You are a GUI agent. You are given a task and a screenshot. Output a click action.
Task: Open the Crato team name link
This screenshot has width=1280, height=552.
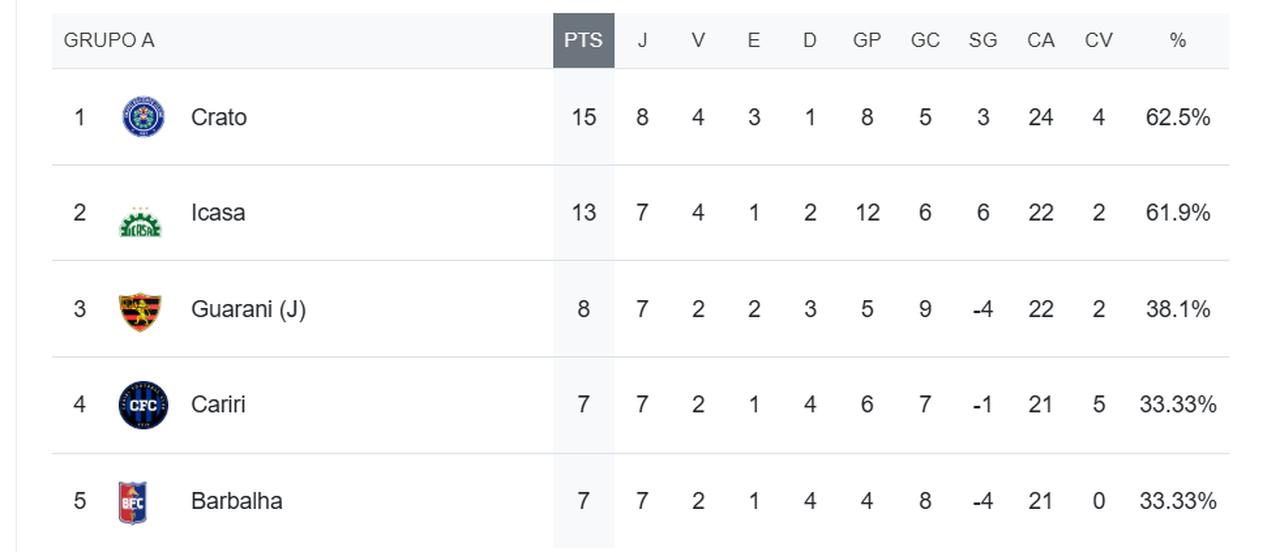click(219, 117)
